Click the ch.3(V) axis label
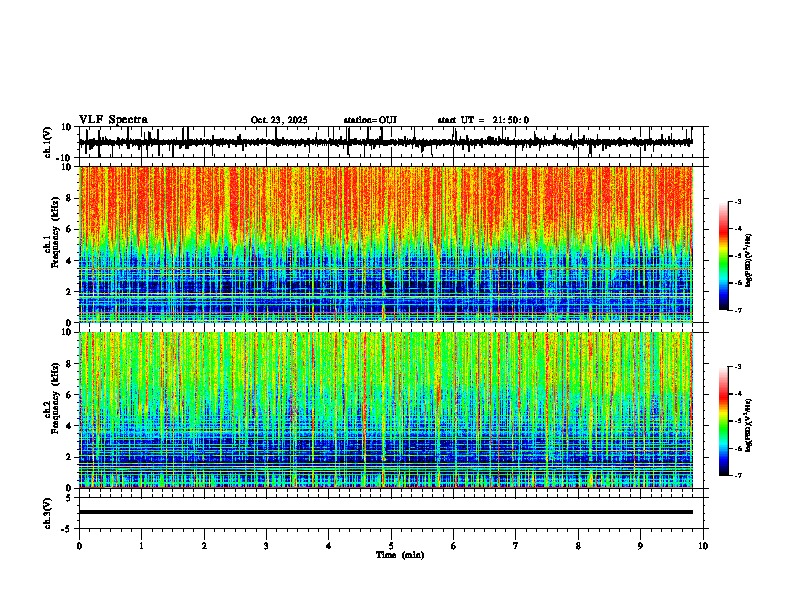Screen dimensions: 792x612 [x=48, y=514]
